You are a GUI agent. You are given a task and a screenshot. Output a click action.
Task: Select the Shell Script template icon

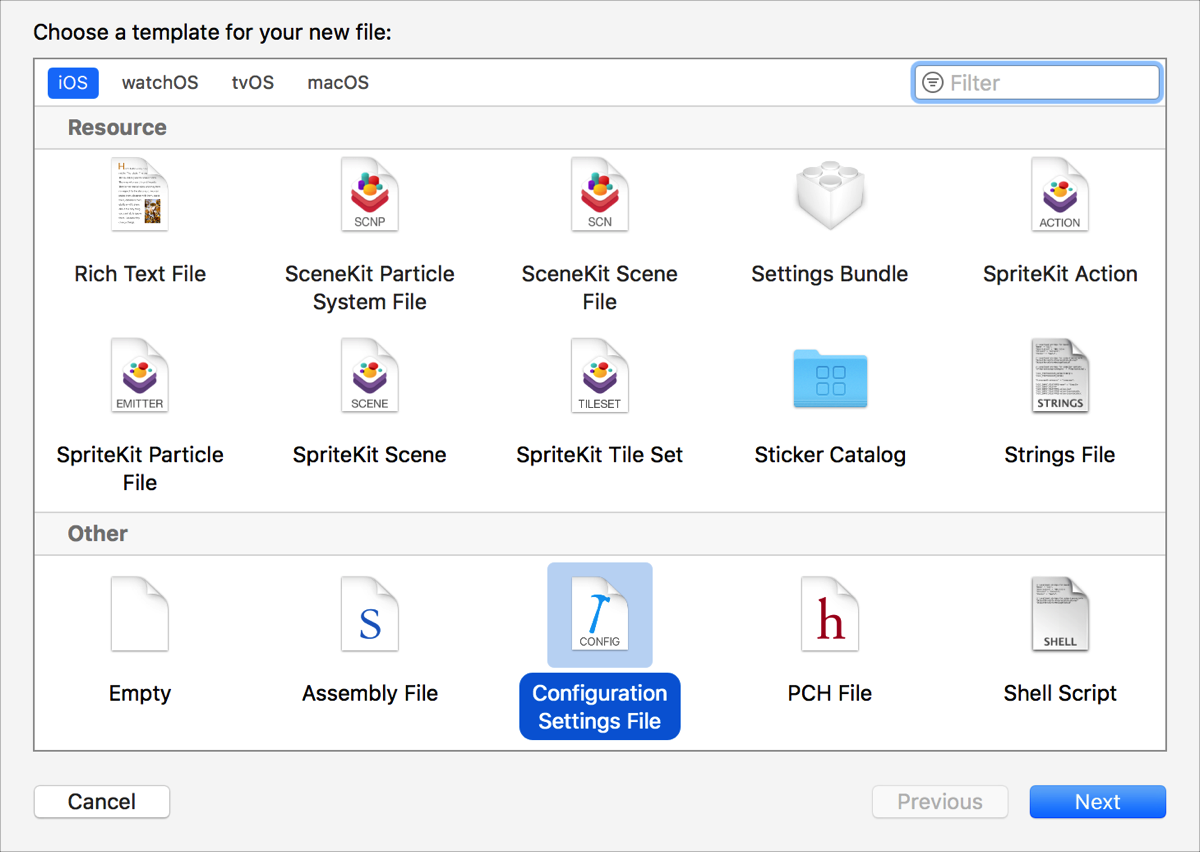pos(1060,614)
